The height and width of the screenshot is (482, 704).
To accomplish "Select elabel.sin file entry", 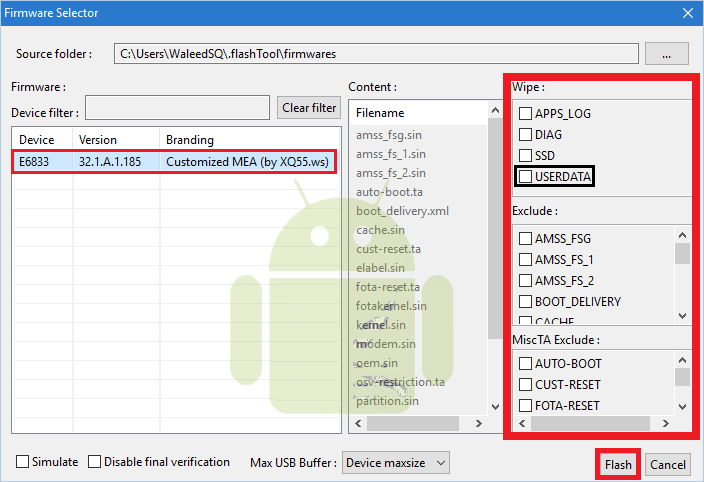I will click(x=380, y=268).
